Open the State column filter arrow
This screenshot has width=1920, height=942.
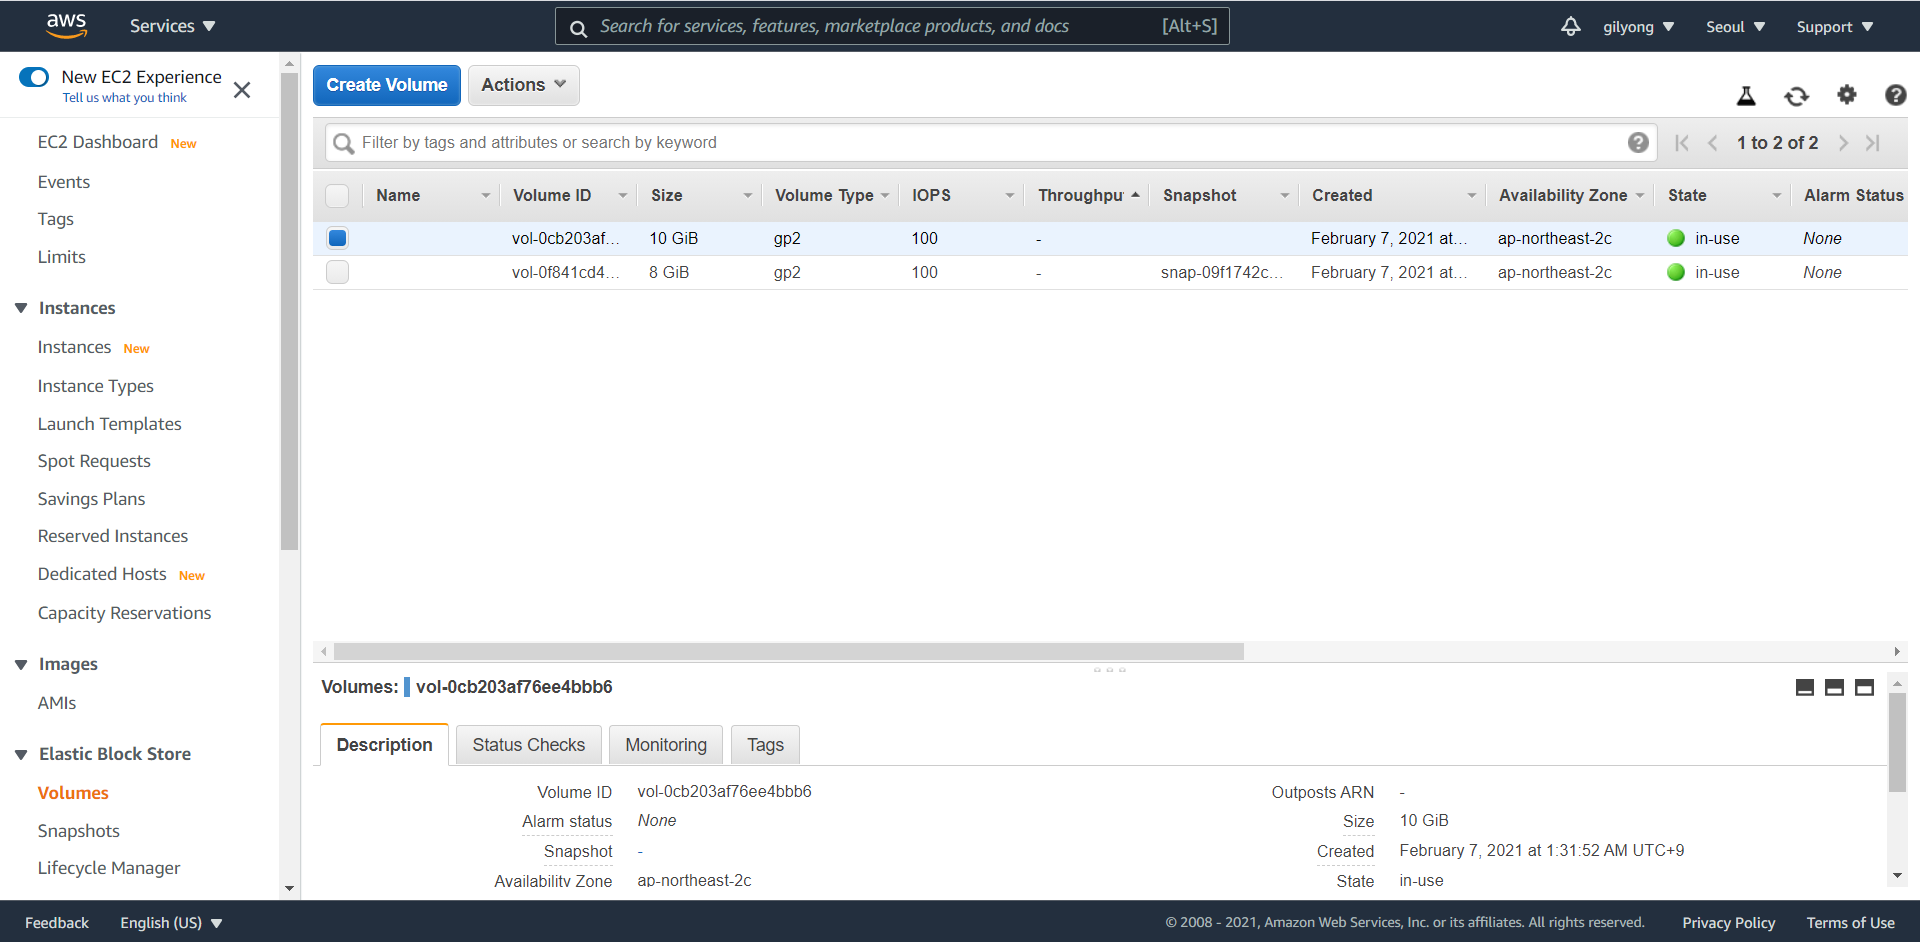tap(1777, 196)
